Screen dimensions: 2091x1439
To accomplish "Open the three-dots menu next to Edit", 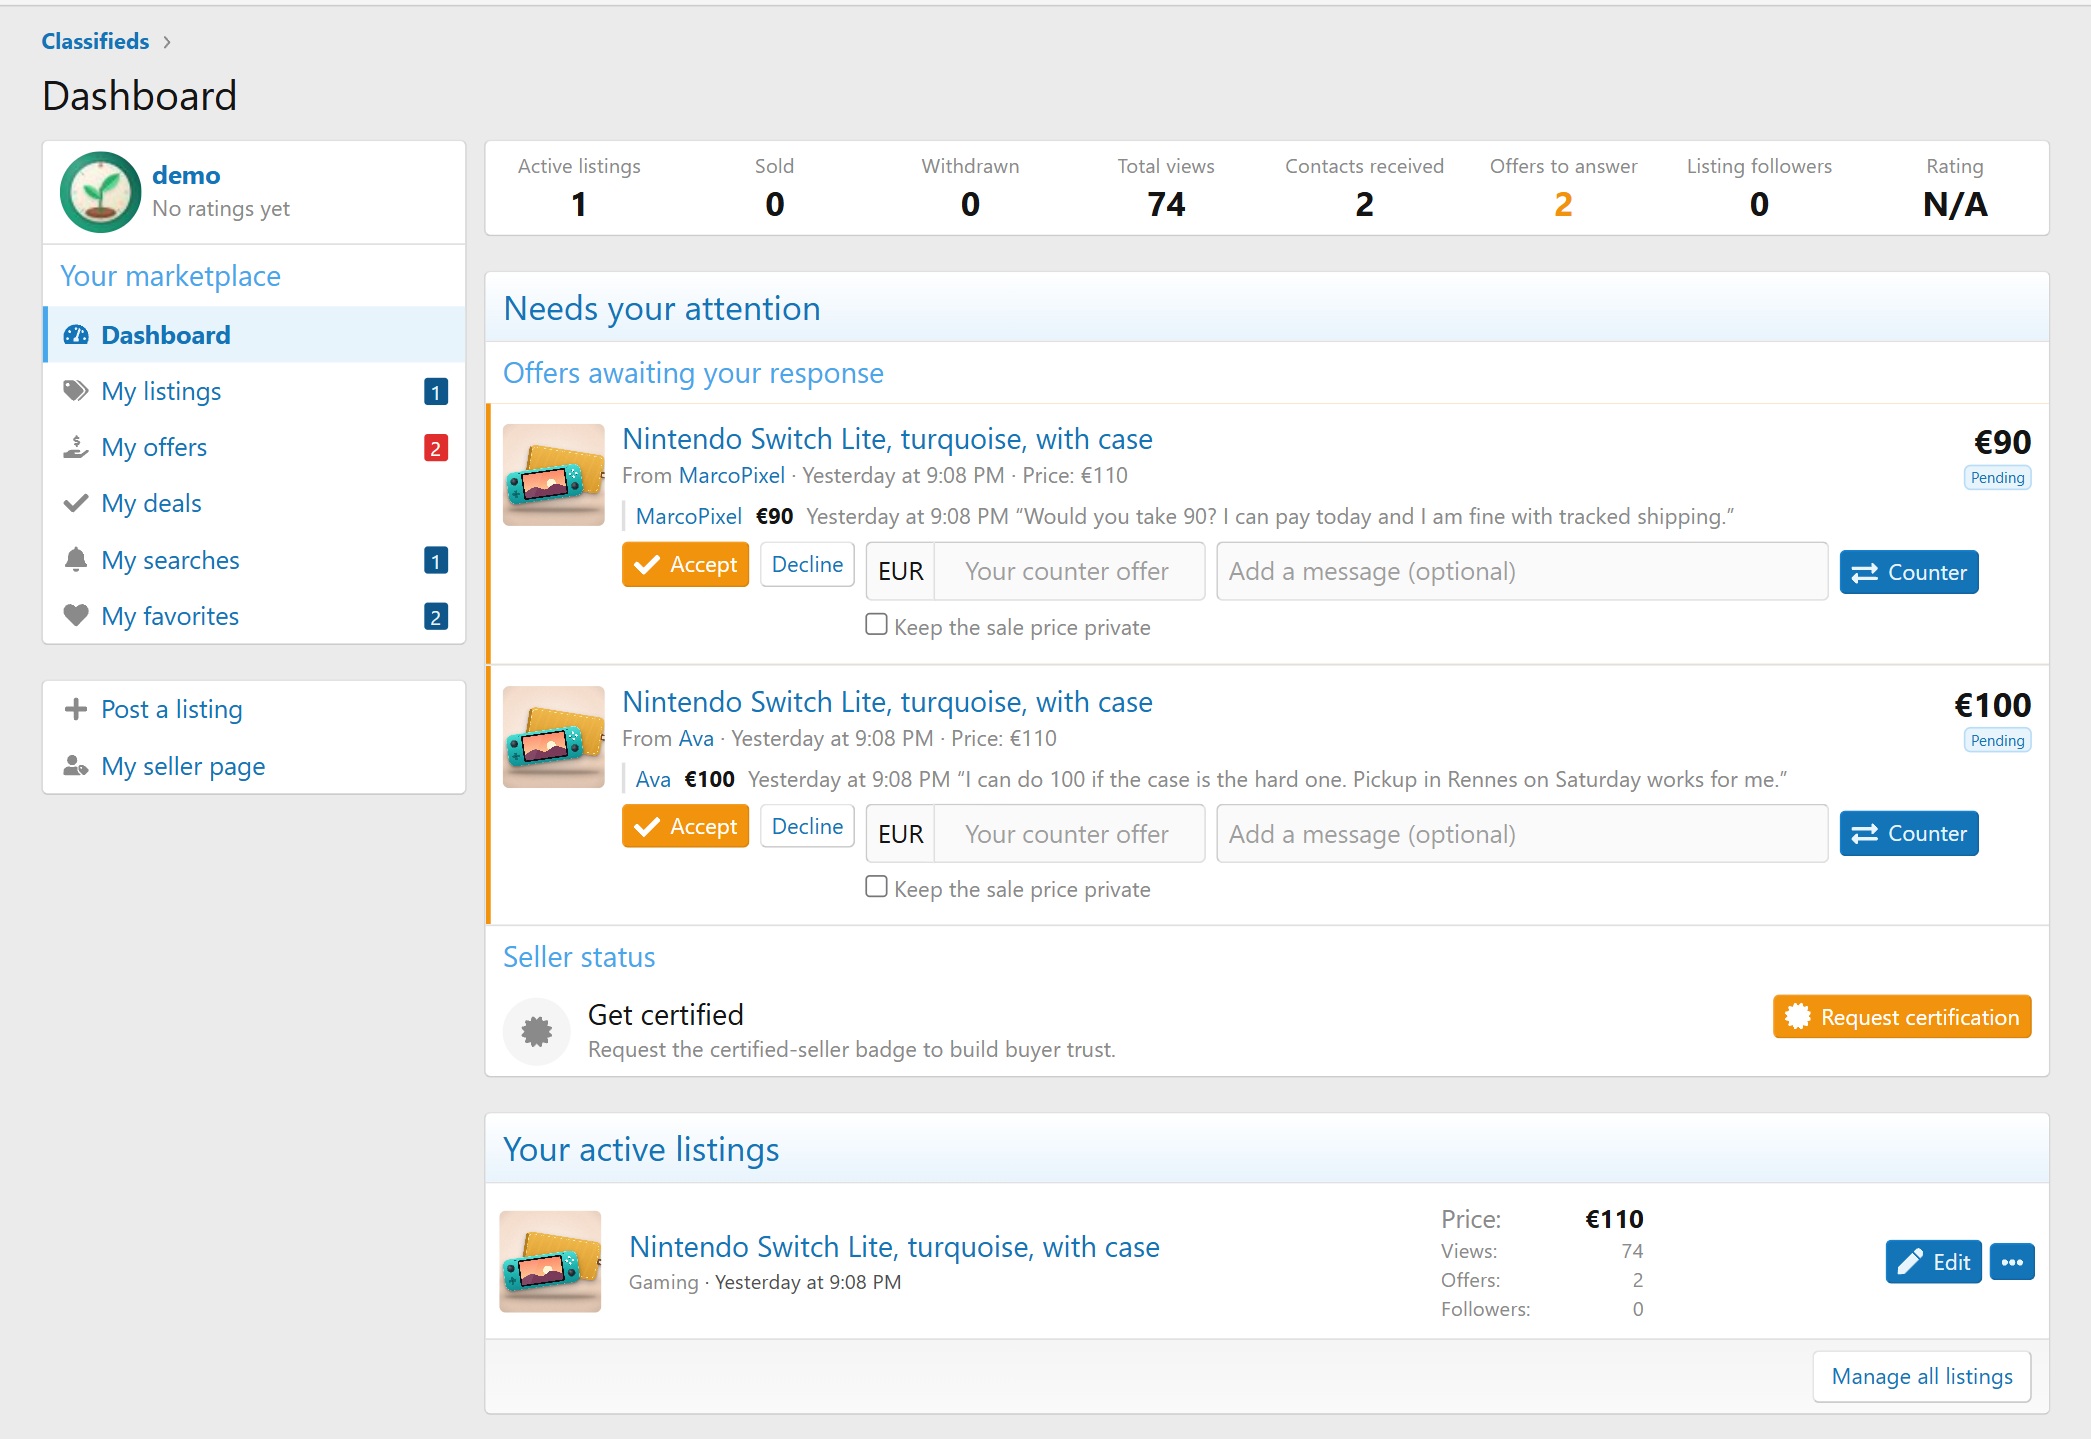I will click(2012, 1262).
